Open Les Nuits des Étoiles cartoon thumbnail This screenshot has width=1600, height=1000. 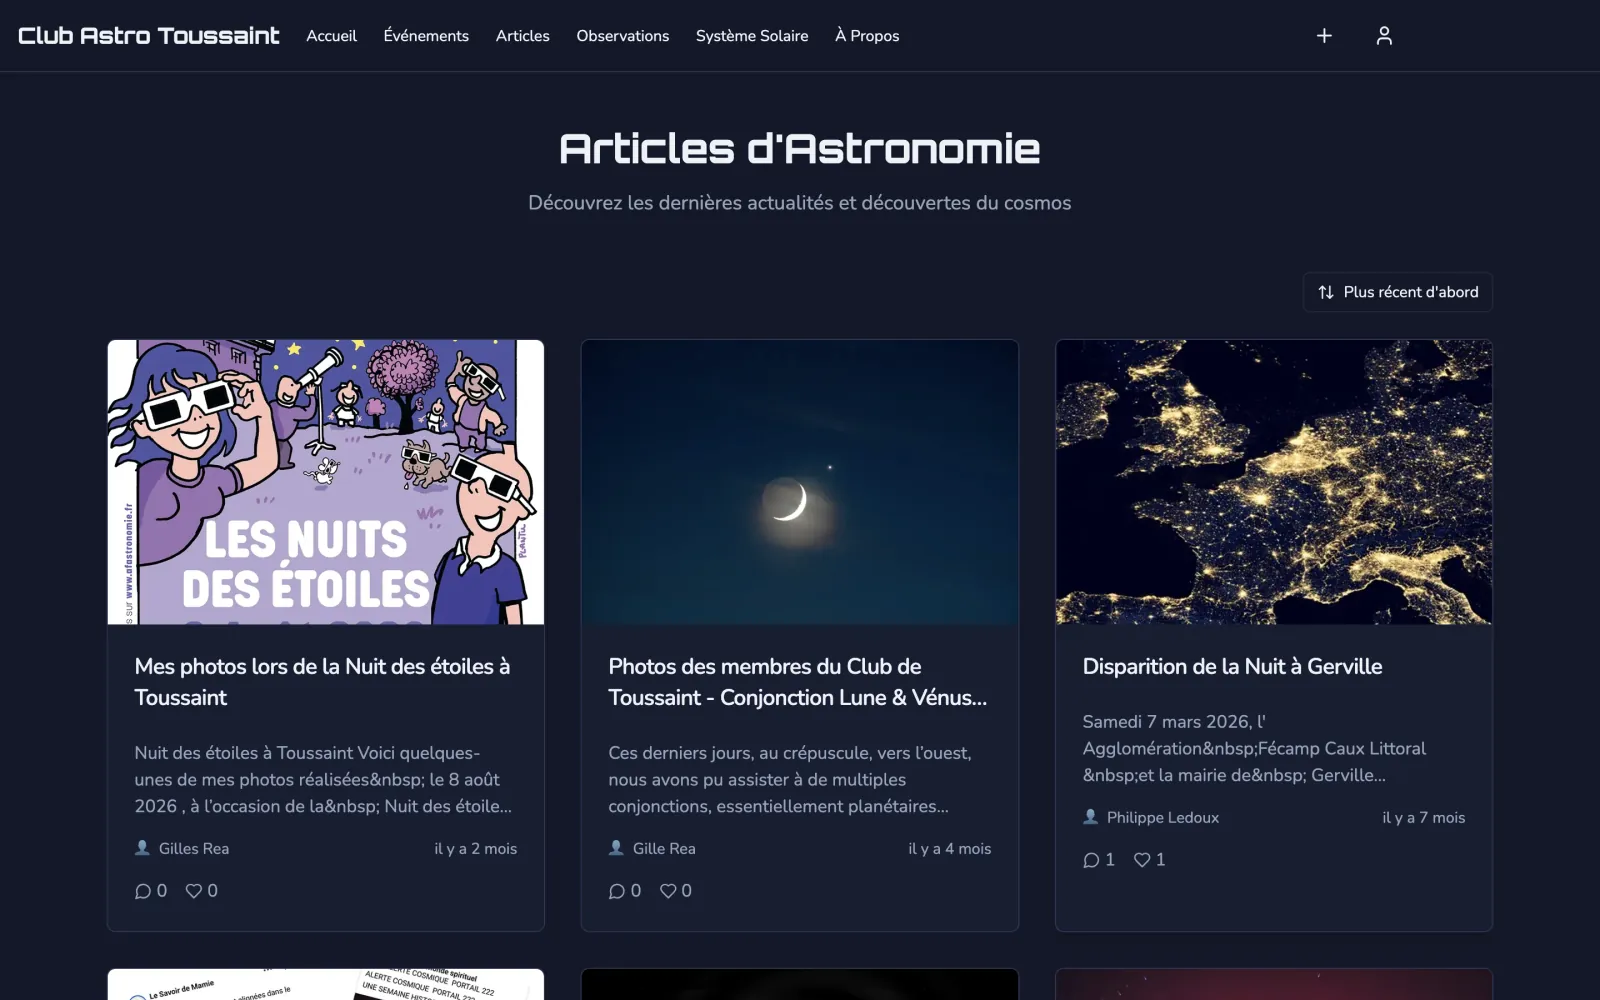pyautogui.click(x=326, y=482)
